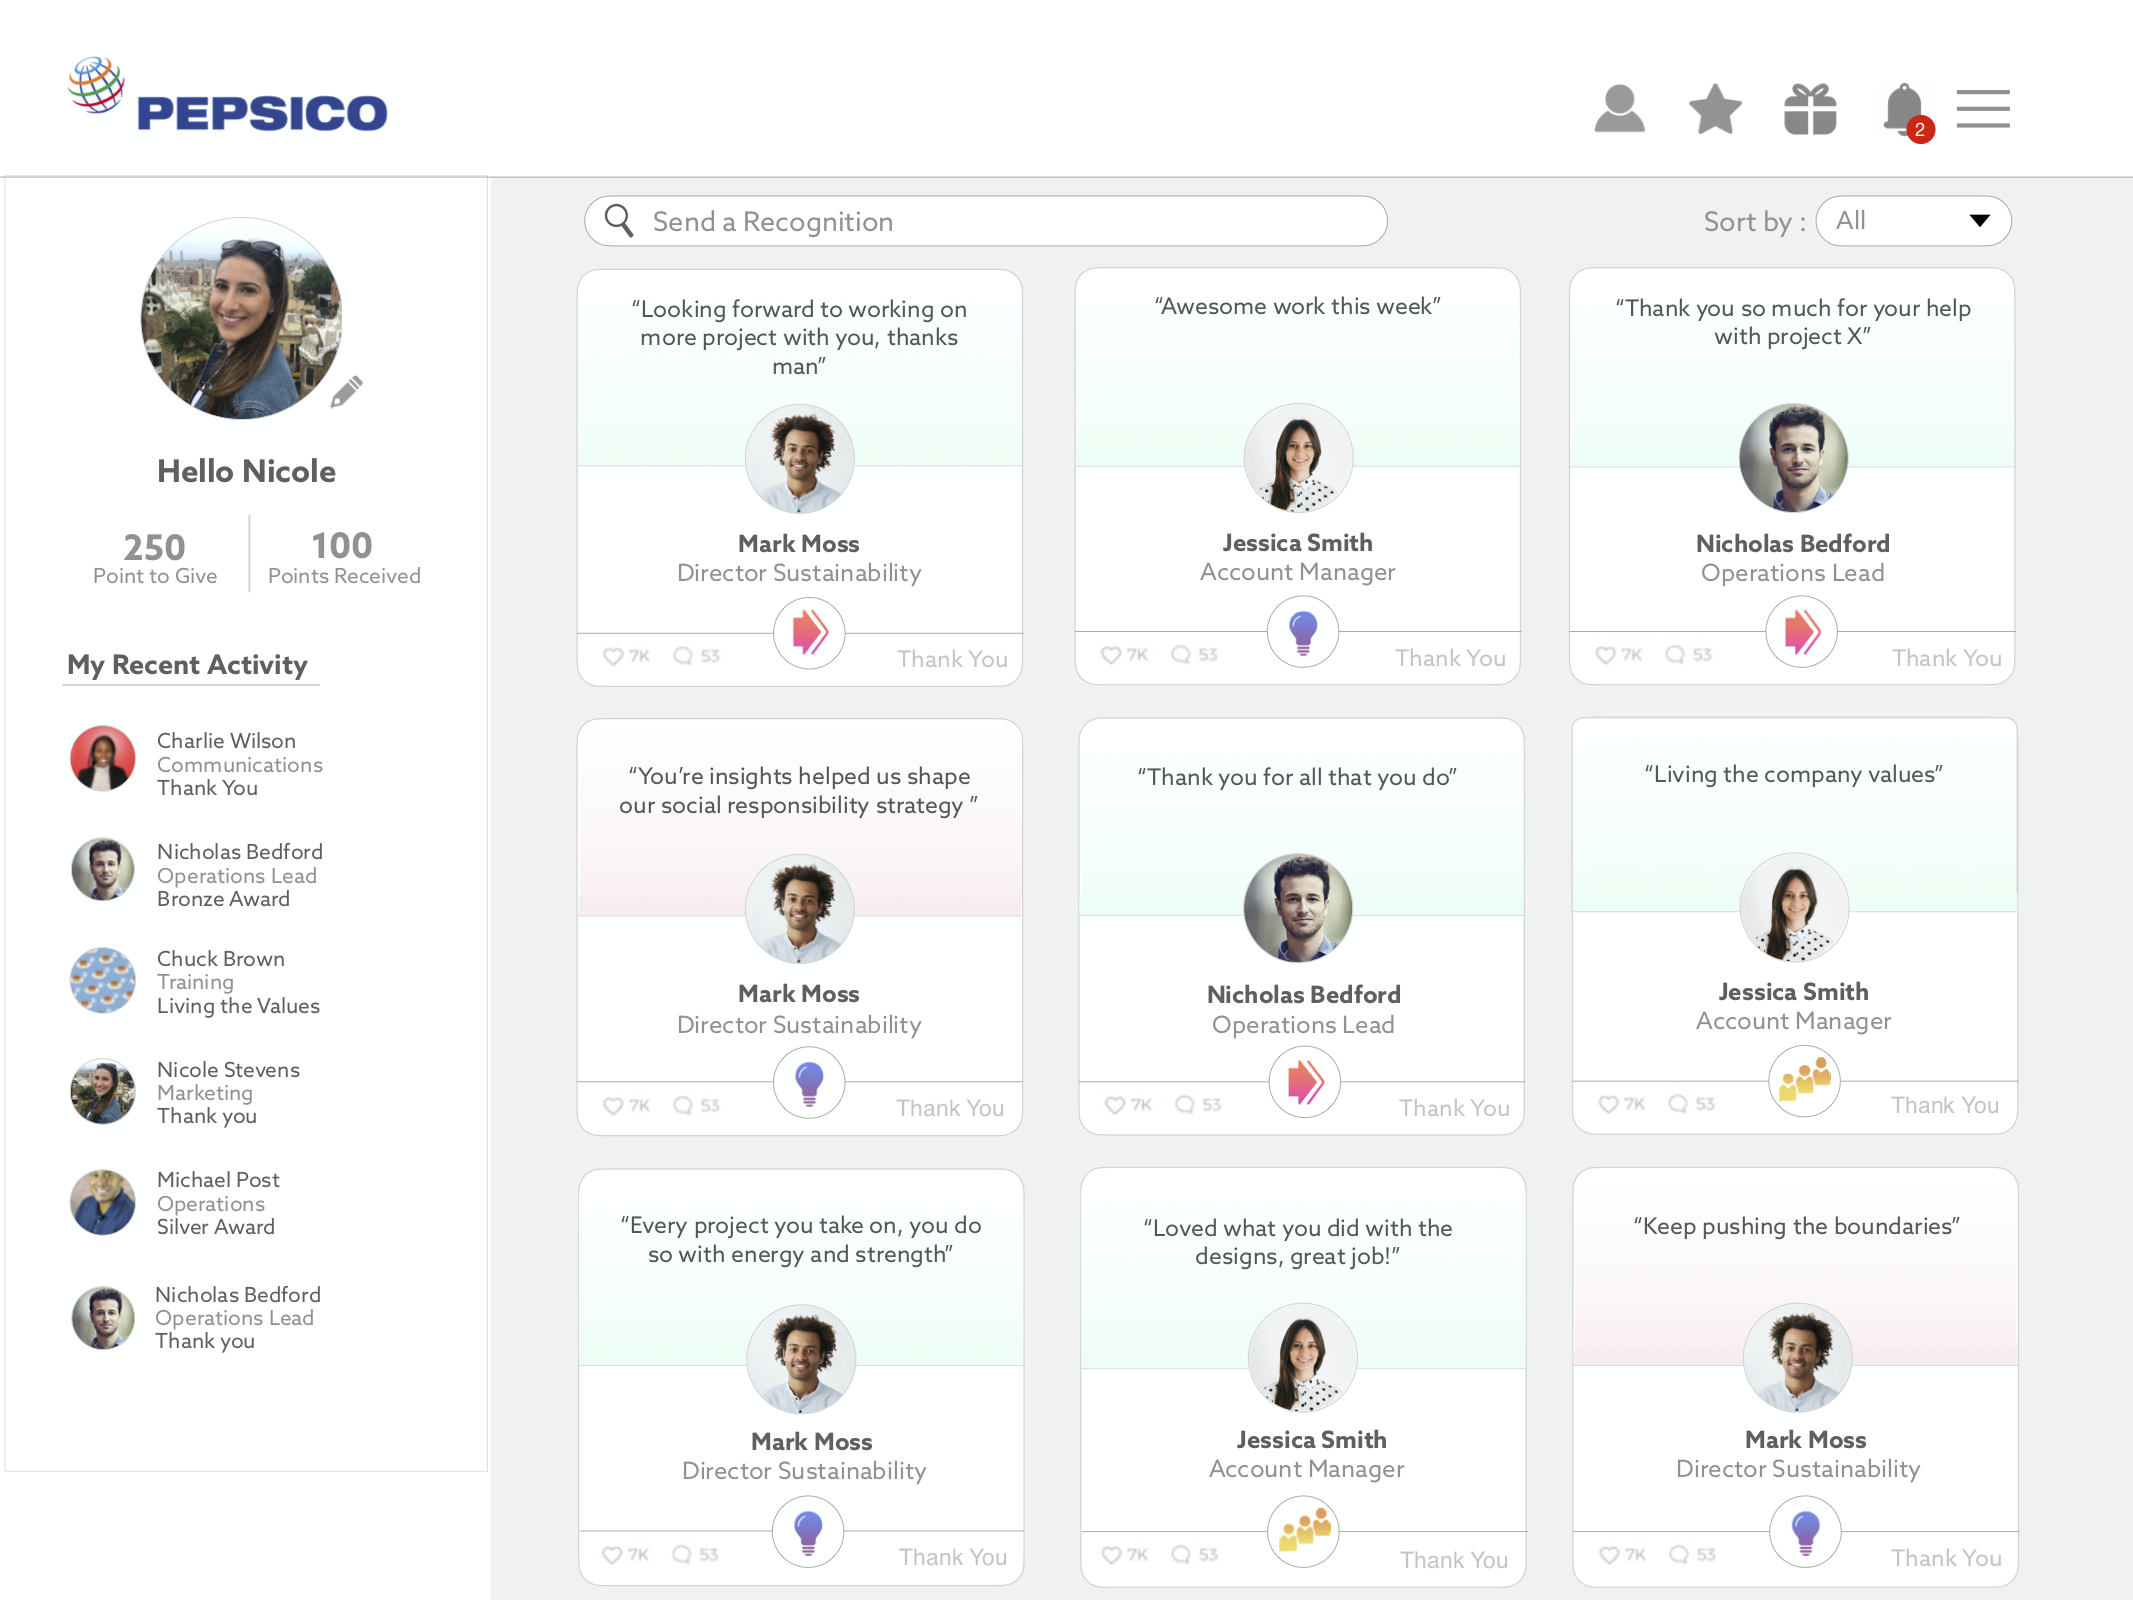Click lightbulb badge on Awesome work card
Viewport: 2133px width, 1600px height.
pos(1303,632)
